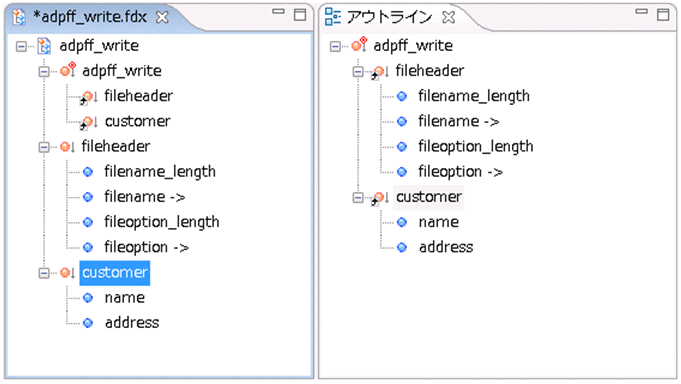Click fileoption -> icon in outline panel

[x=402, y=172]
